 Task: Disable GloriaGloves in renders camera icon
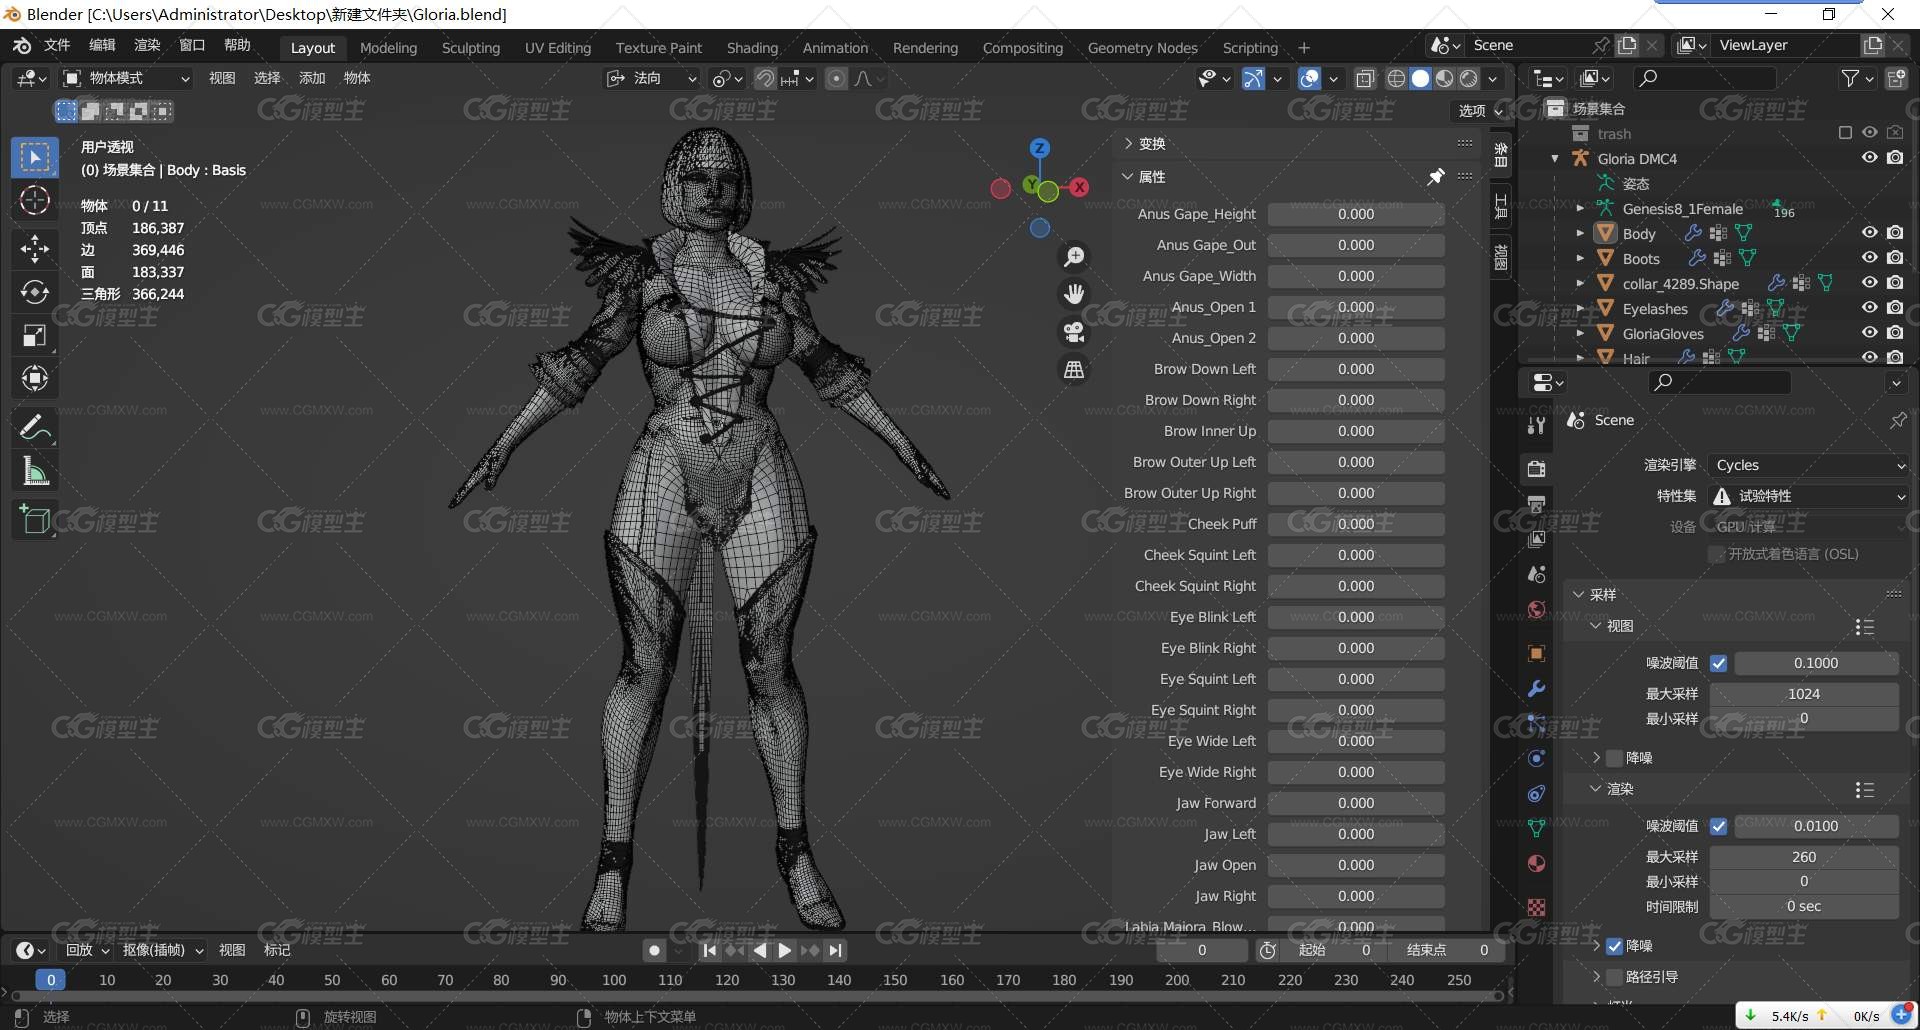1895,333
